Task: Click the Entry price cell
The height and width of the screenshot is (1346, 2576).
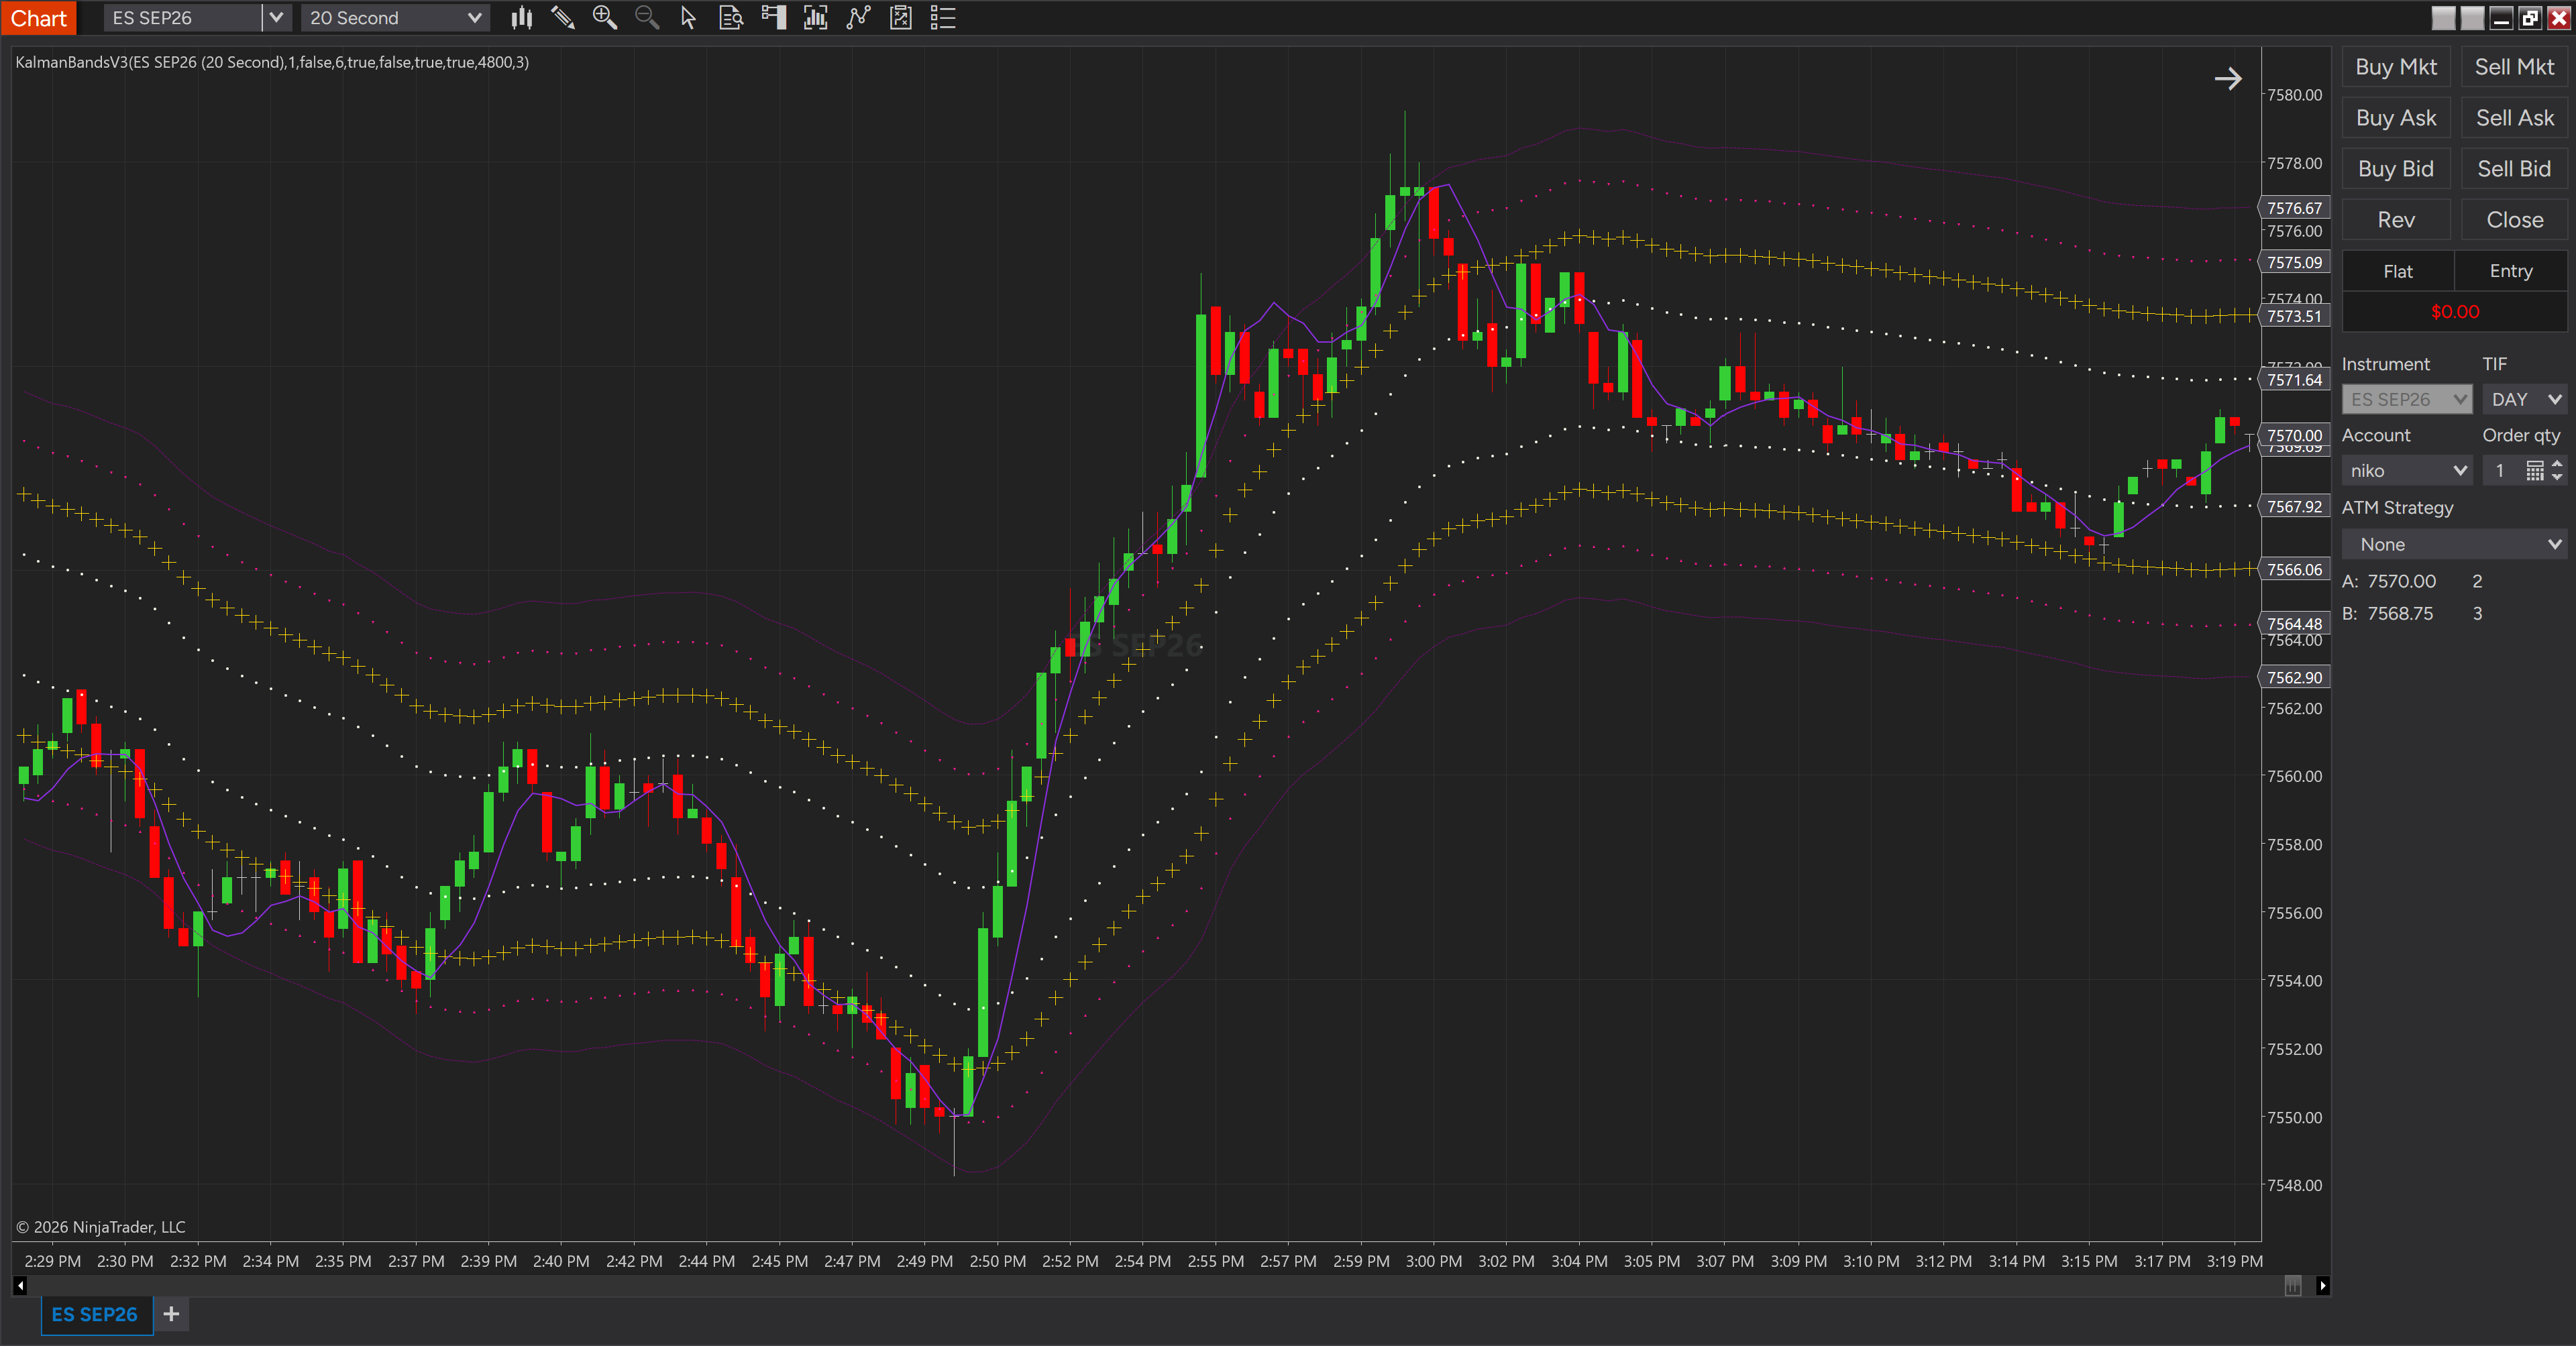Action: (x=2511, y=271)
